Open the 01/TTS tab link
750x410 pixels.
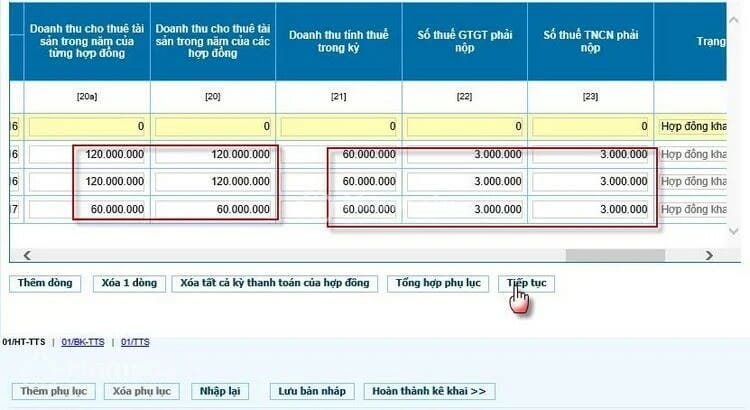click(x=135, y=342)
